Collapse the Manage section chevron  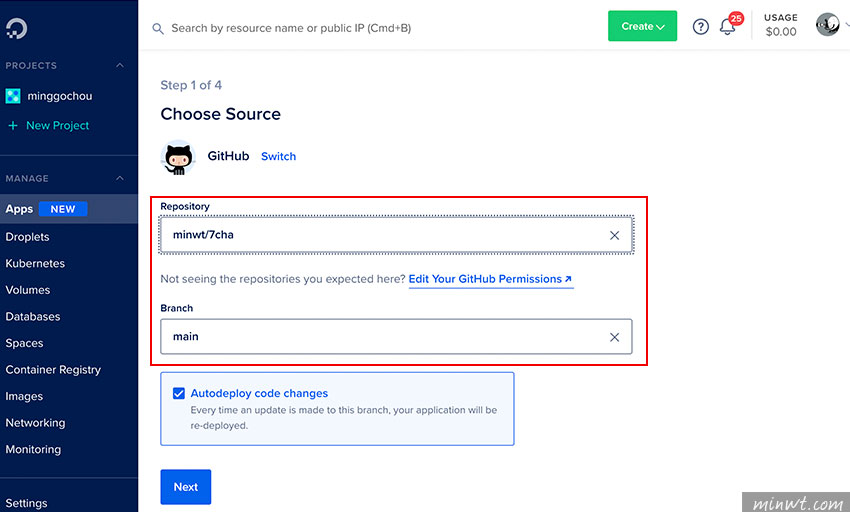120,178
